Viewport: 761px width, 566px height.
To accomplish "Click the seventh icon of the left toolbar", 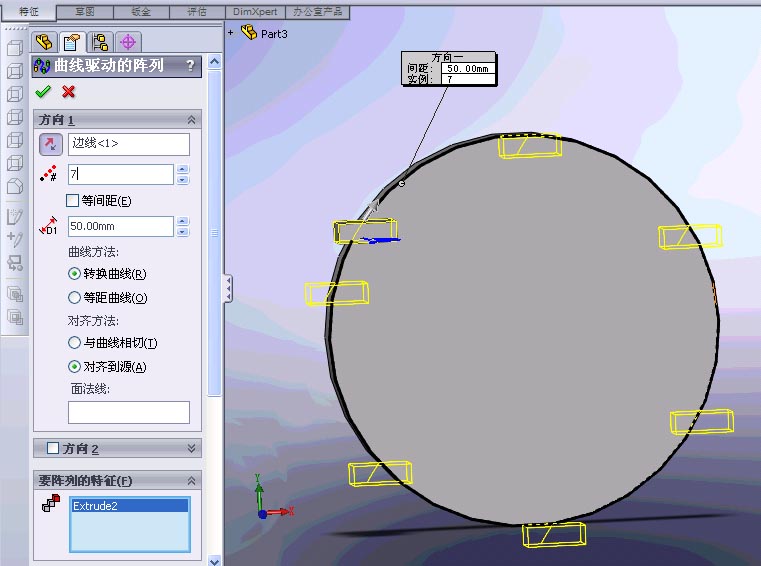I will pos(15,186).
